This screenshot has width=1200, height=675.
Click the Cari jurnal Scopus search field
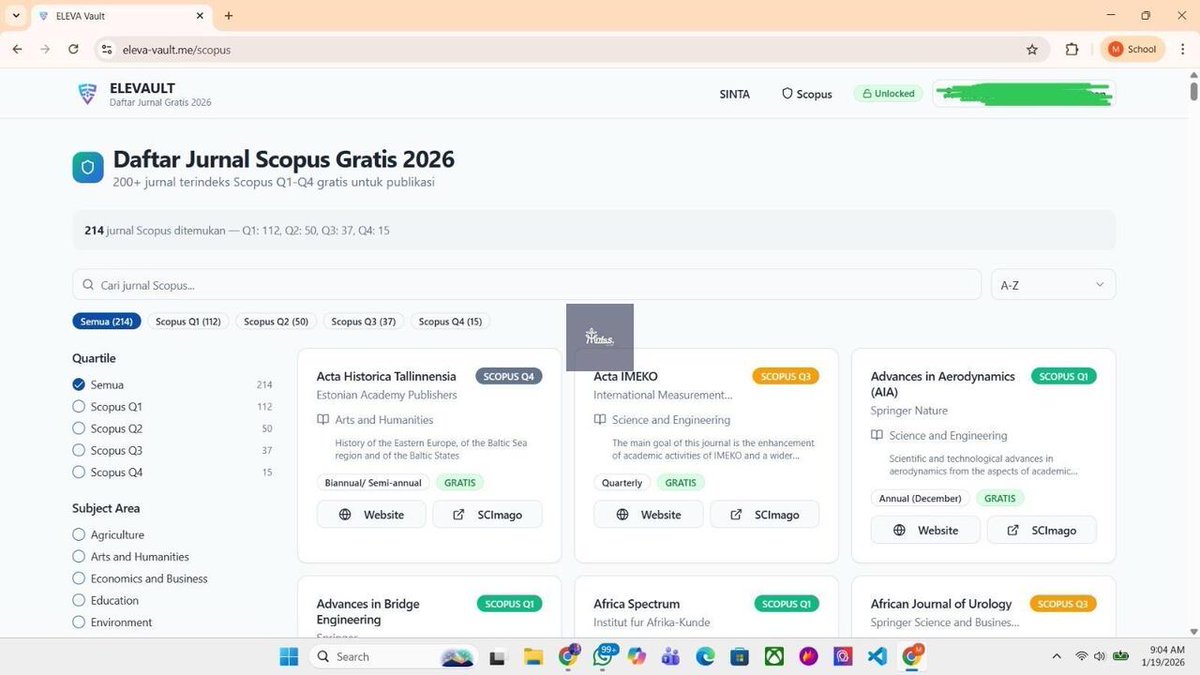coord(526,285)
